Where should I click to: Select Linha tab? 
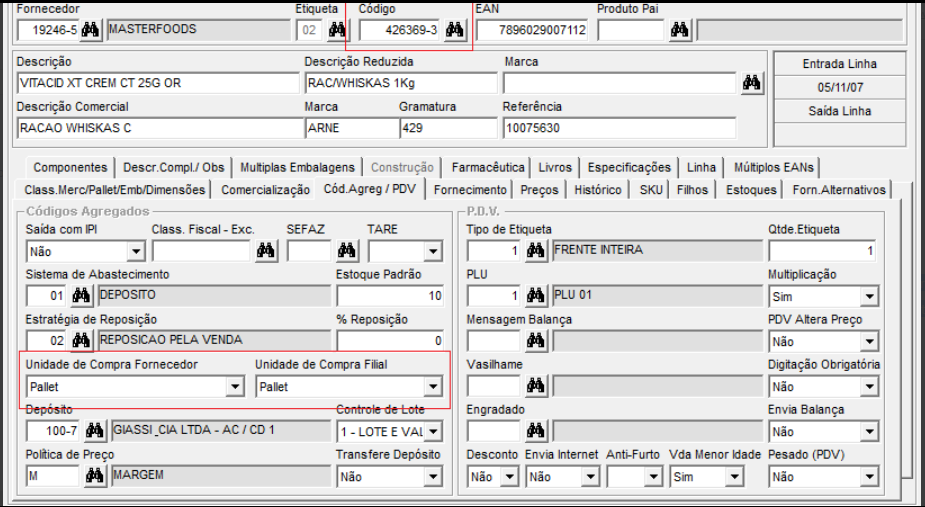tap(701, 168)
